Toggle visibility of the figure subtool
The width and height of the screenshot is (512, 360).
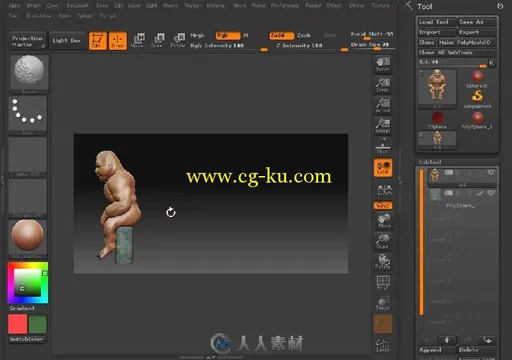point(491,172)
